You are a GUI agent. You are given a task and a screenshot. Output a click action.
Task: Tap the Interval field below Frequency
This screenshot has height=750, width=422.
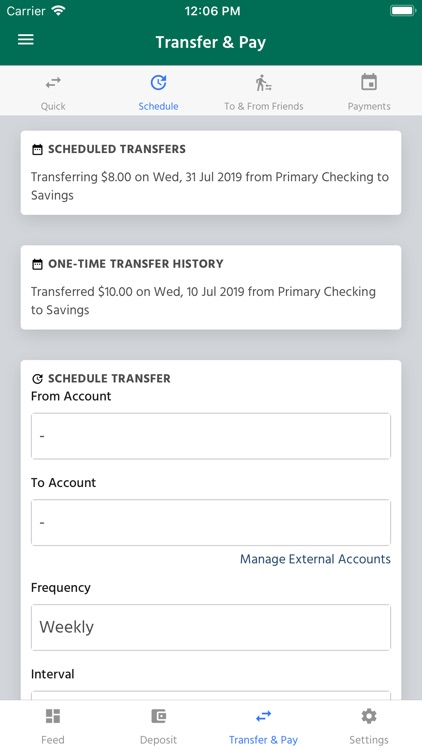click(x=211, y=695)
